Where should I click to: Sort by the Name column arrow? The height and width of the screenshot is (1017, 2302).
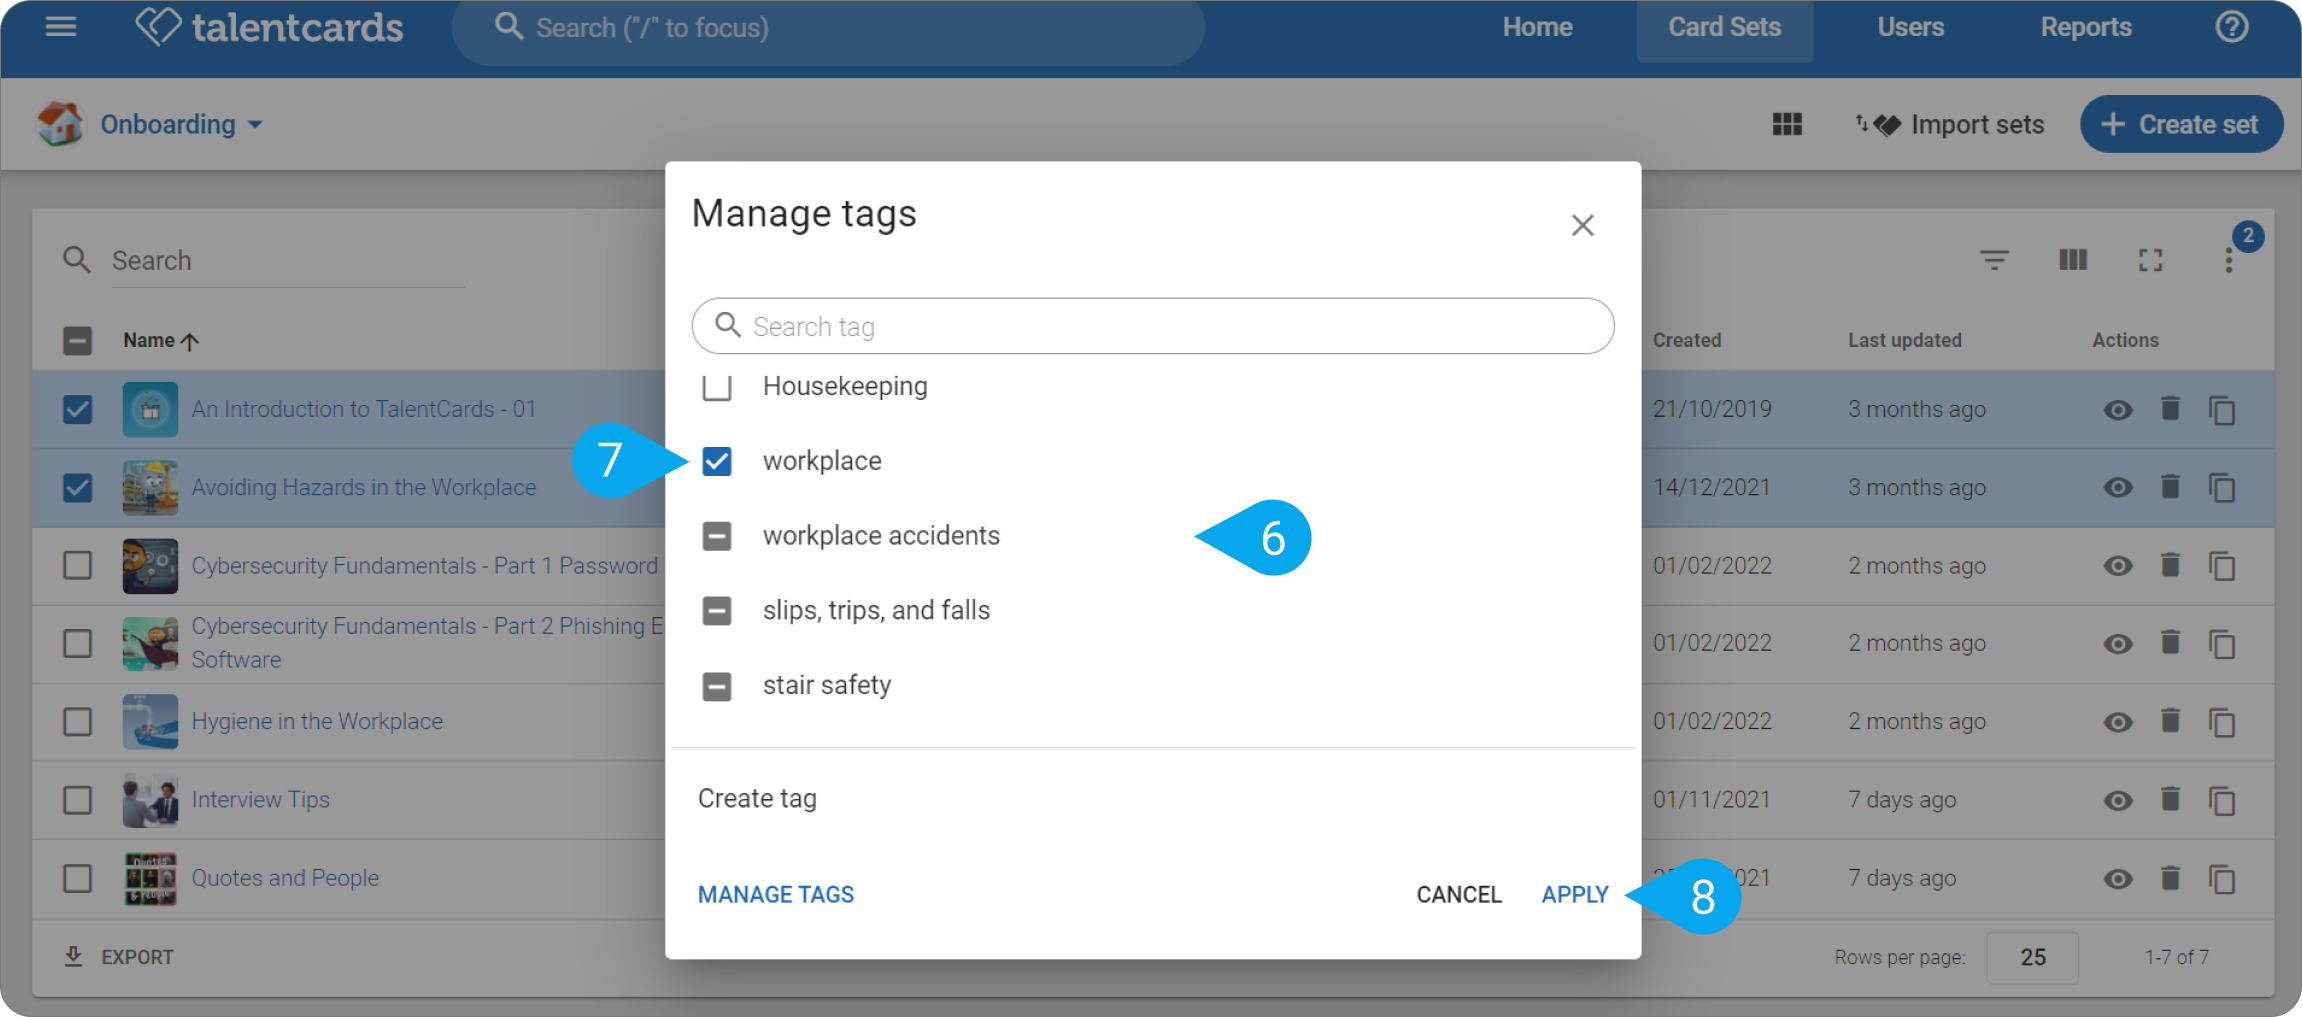coord(190,341)
